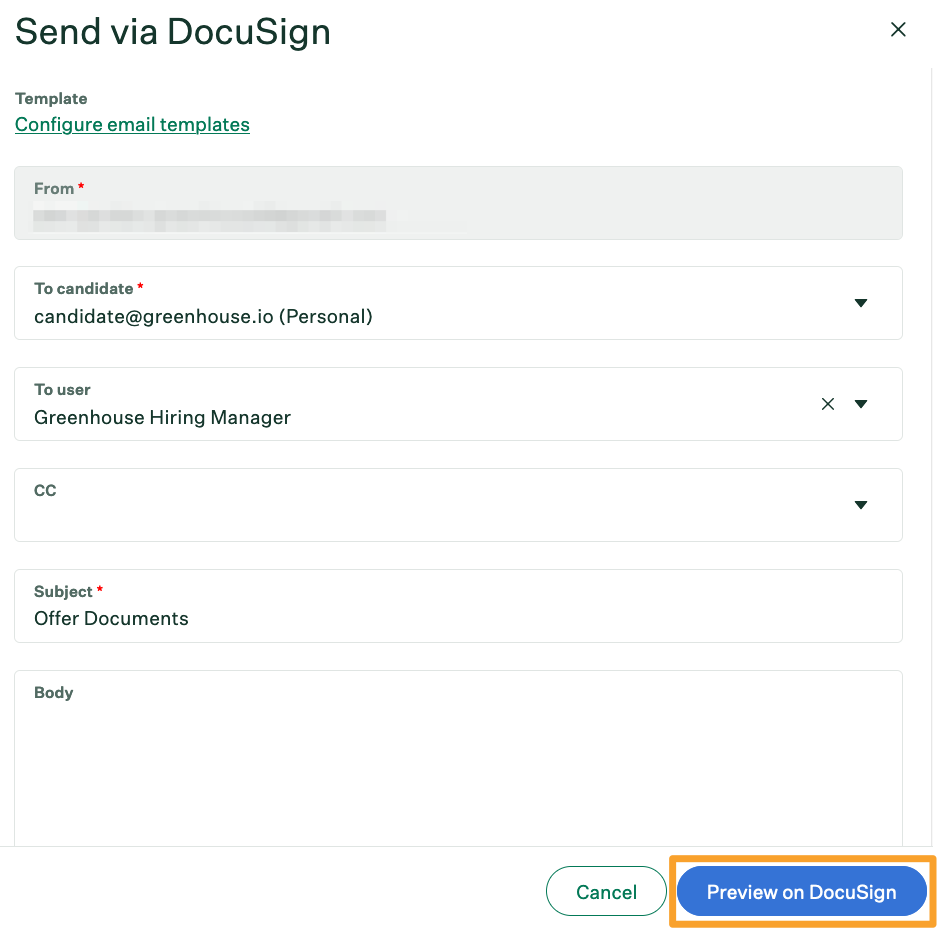Click into the Body text area
937x928 pixels.
point(458,759)
